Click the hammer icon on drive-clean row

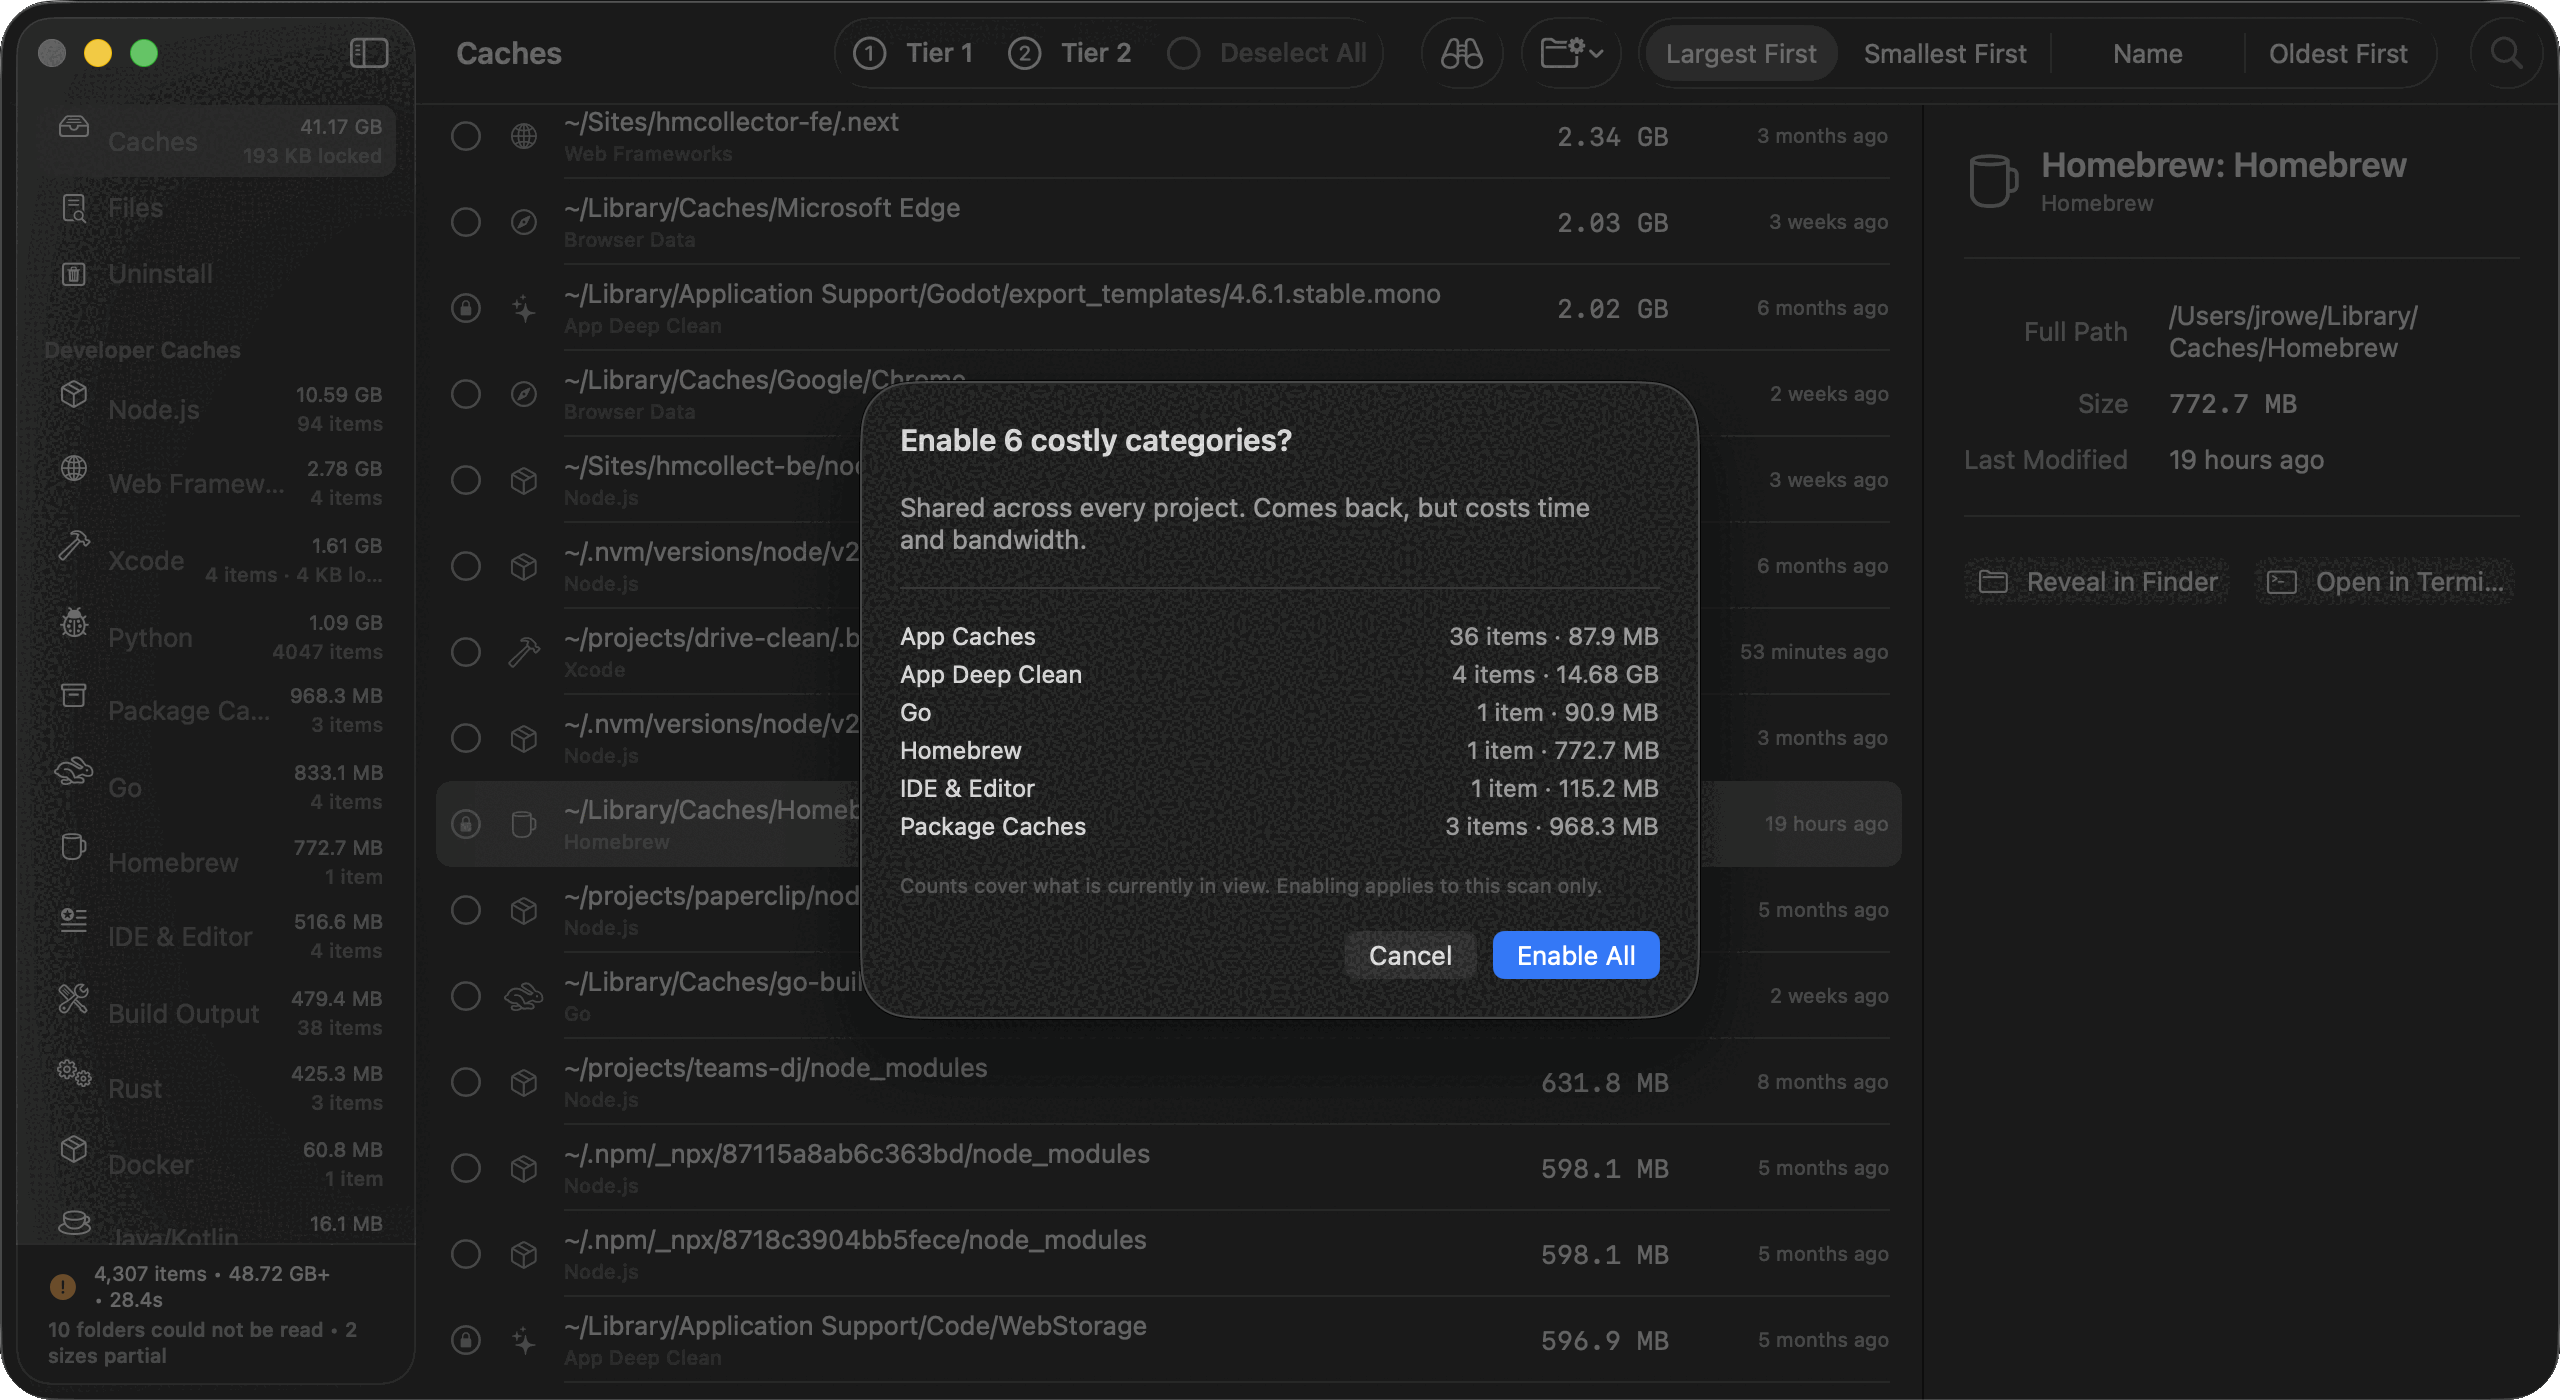click(x=524, y=652)
